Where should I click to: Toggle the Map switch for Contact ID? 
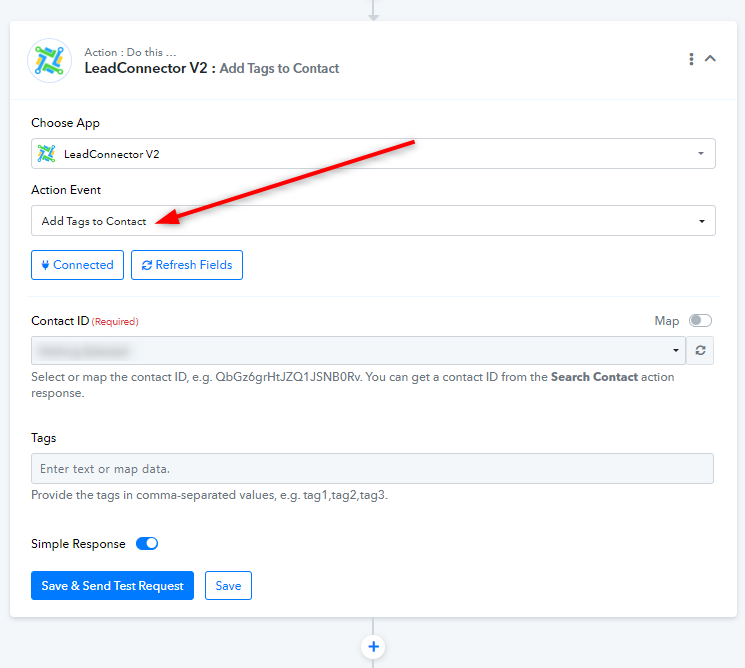(x=700, y=321)
